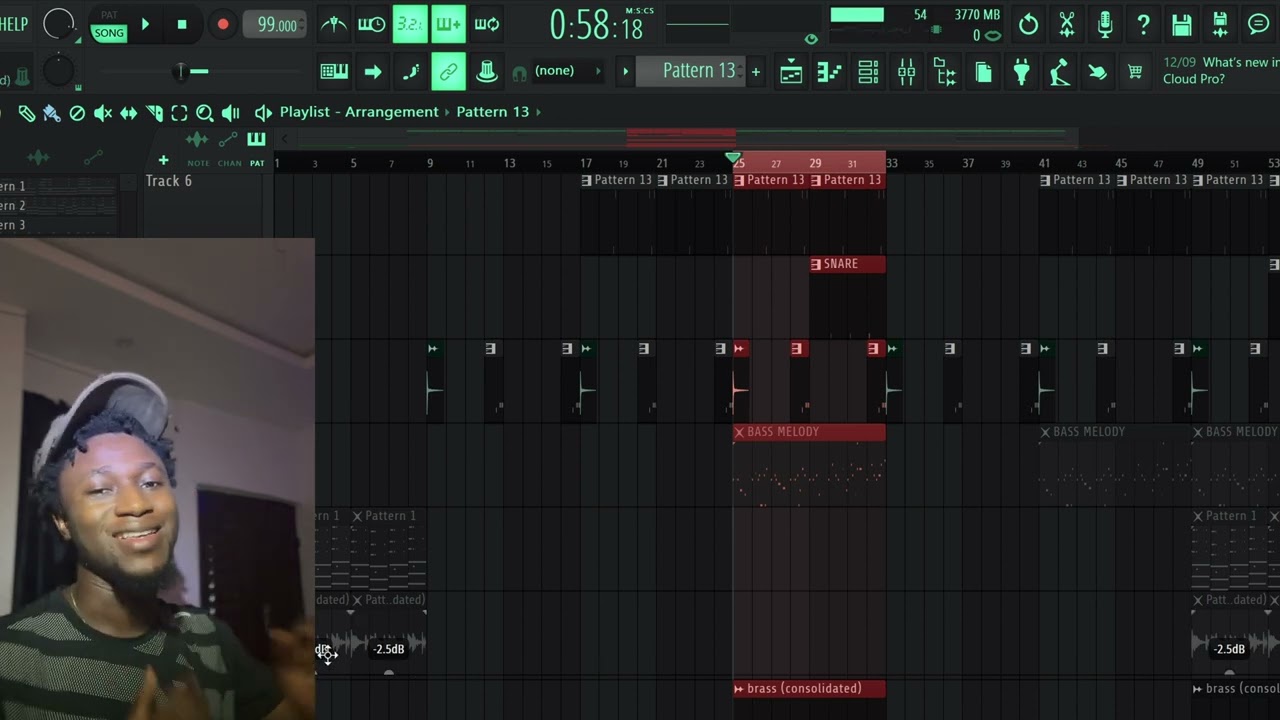Open the shop cart icon
The height and width of the screenshot is (720, 1280).
[x=1135, y=72]
